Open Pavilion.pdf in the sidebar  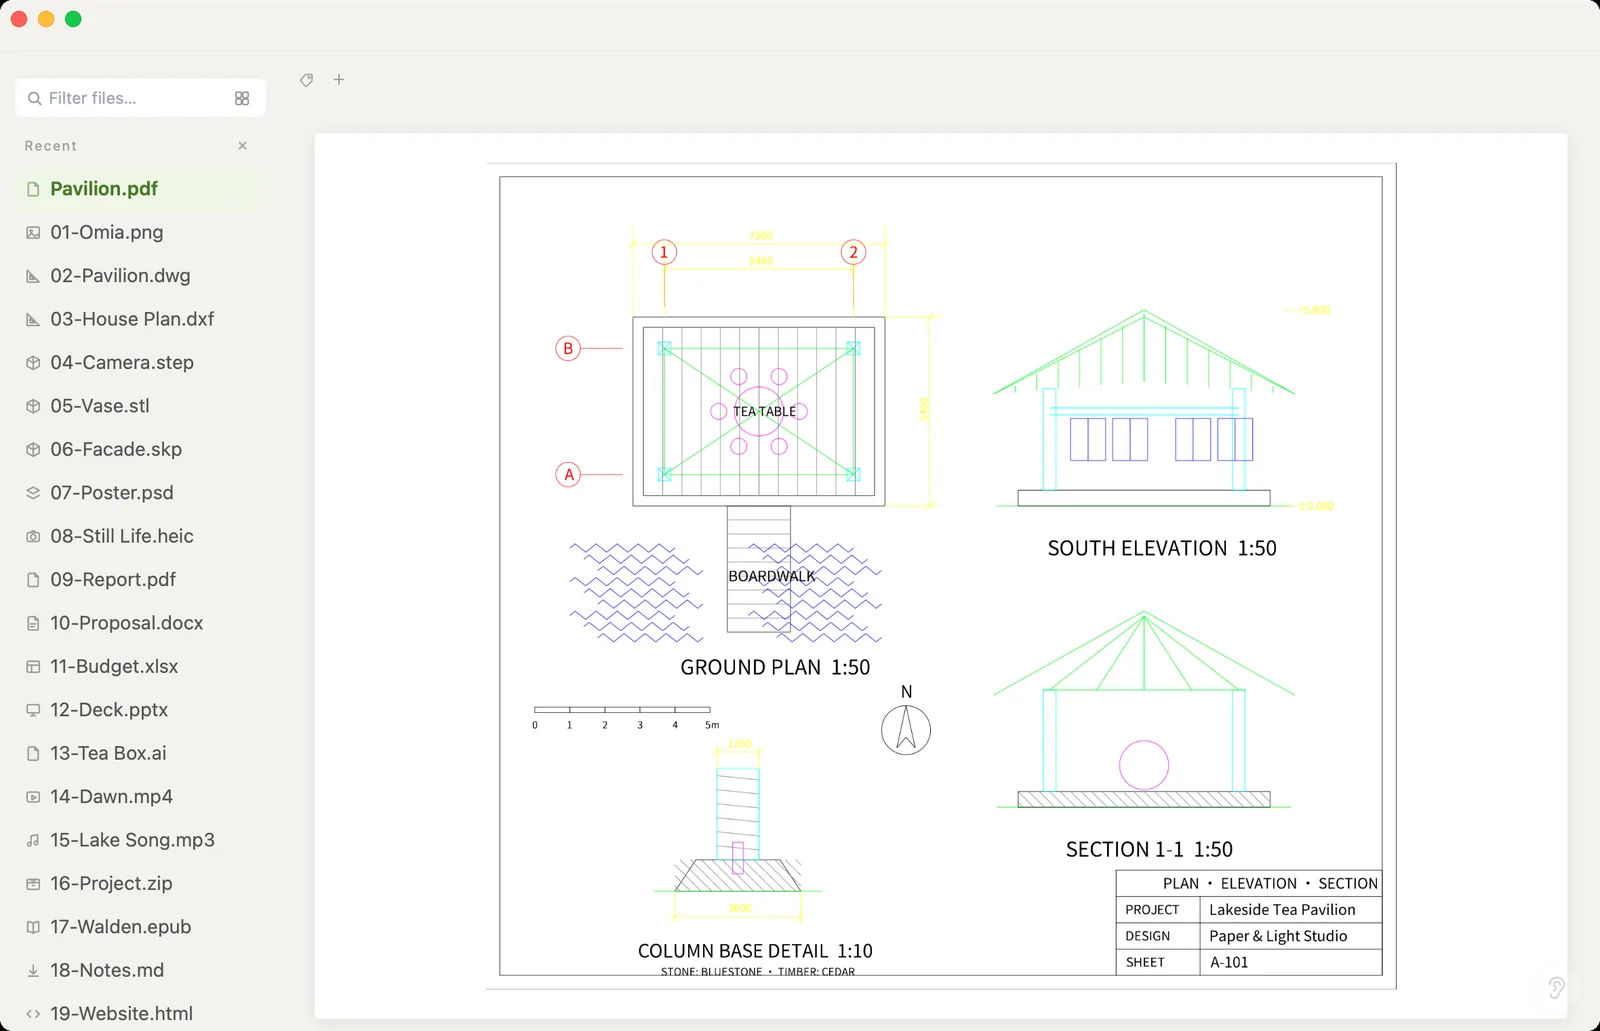(x=140, y=189)
